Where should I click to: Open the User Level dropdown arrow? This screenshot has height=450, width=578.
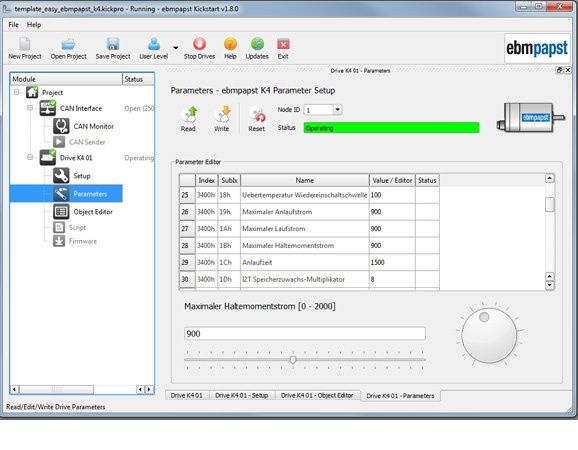pos(175,48)
